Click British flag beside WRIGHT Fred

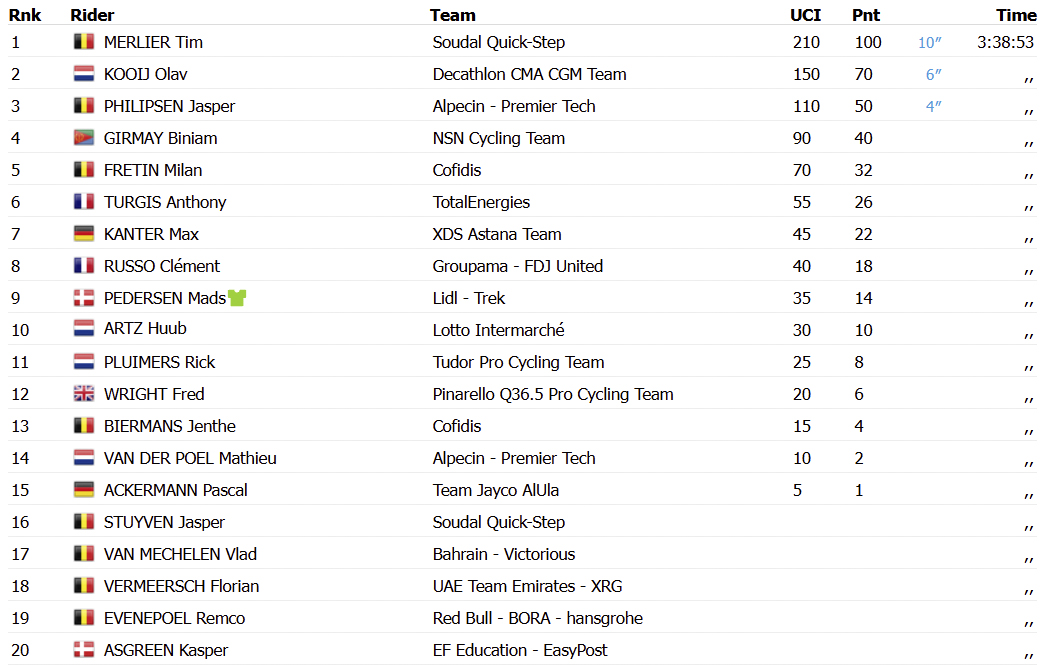pos(84,394)
